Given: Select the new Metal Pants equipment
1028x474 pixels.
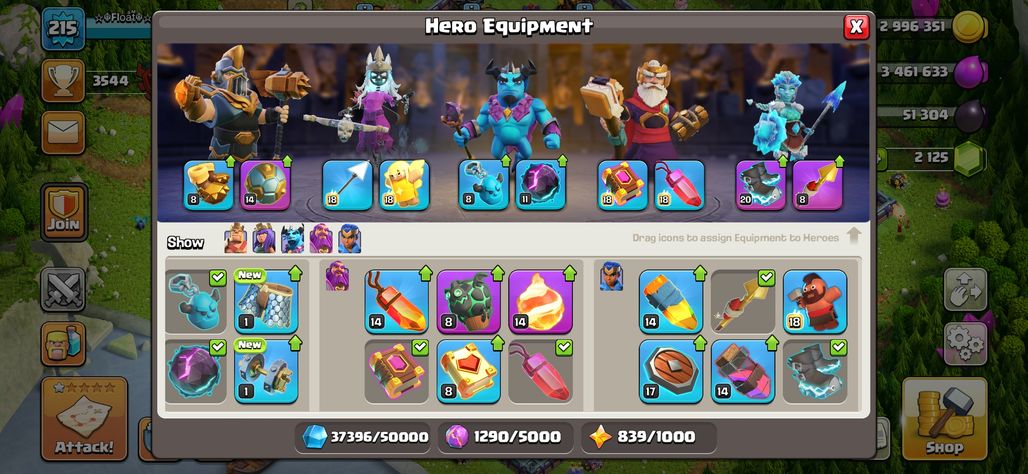Looking at the screenshot, I should pos(266,301).
